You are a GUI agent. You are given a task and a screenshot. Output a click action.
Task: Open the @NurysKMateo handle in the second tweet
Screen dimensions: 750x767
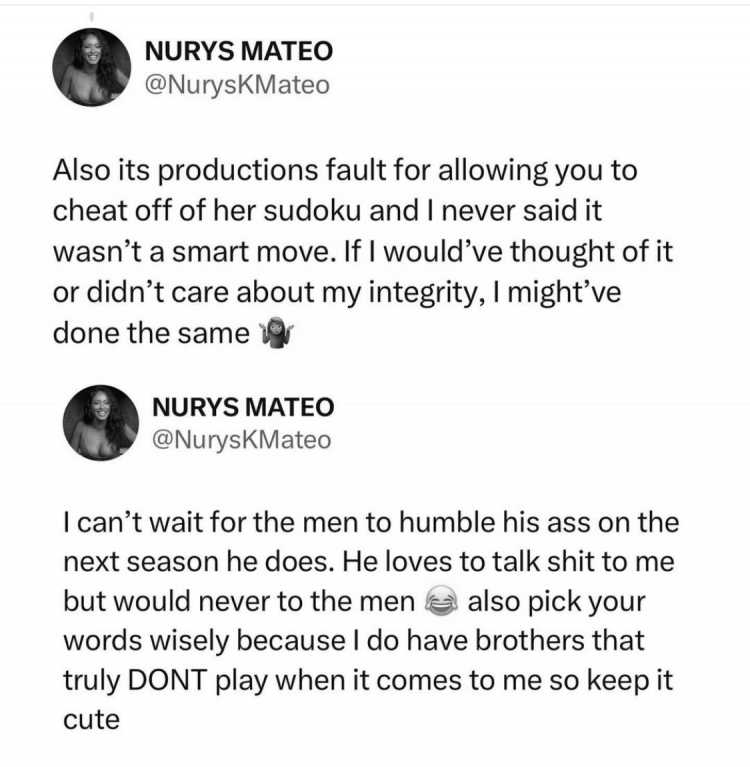click(x=242, y=440)
